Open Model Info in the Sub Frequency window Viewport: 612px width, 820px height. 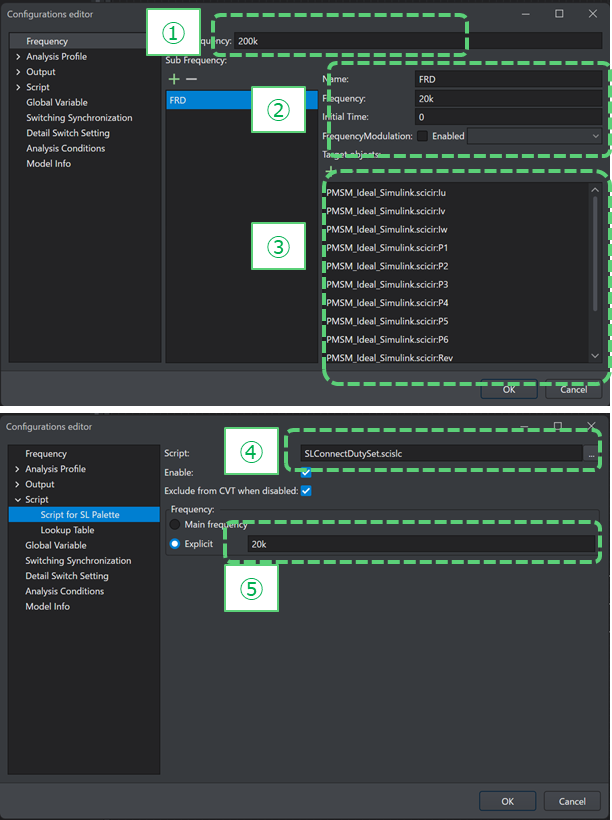pos(49,164)
